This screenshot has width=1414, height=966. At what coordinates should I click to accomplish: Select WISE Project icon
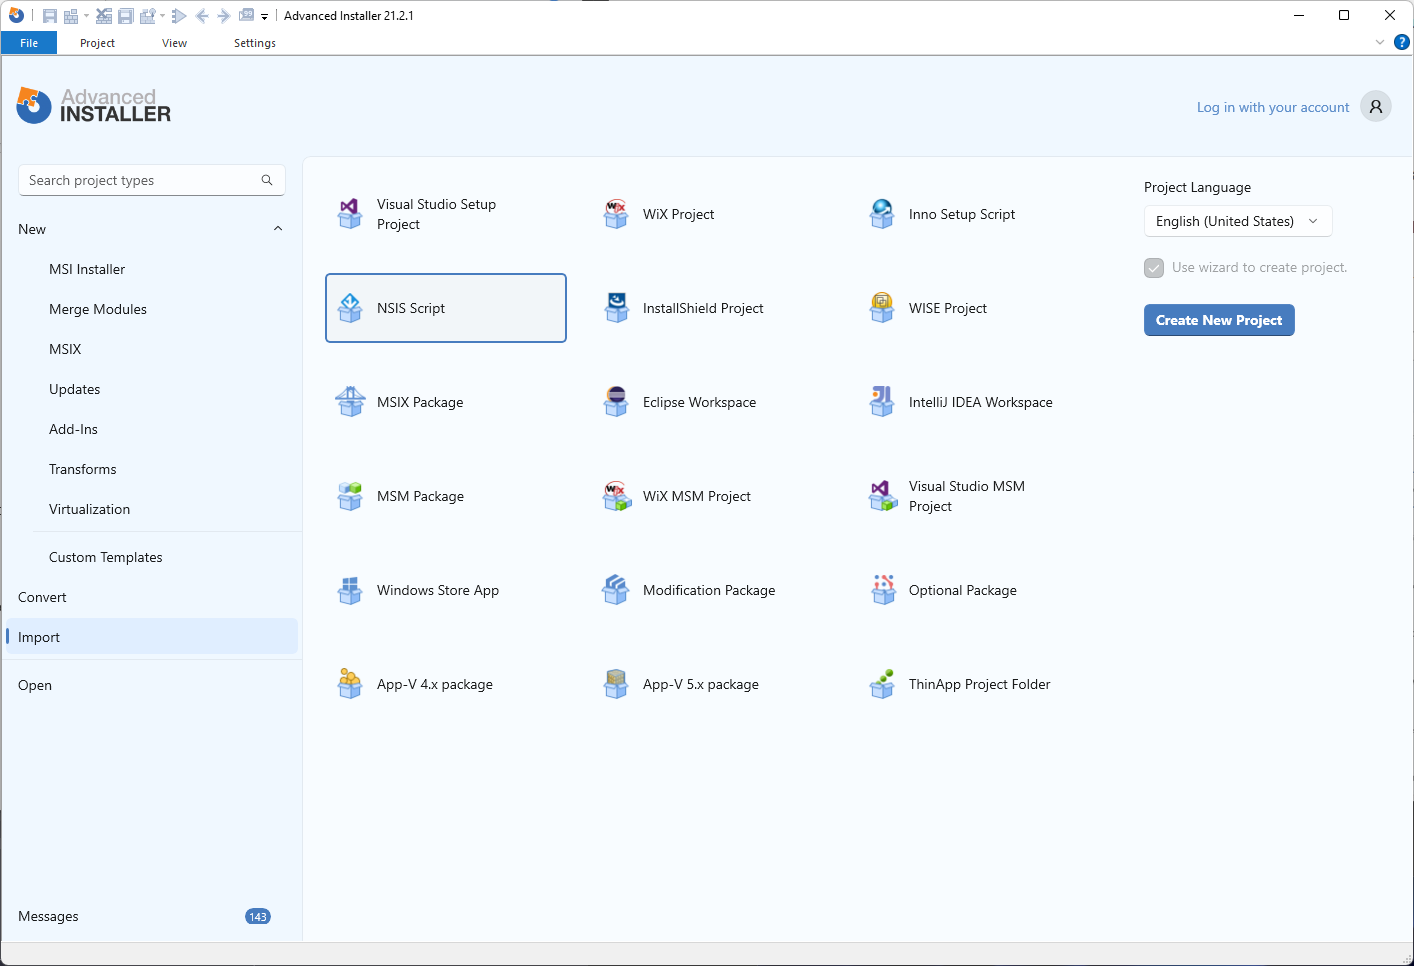pyautogui.click(x=882, y=308)
